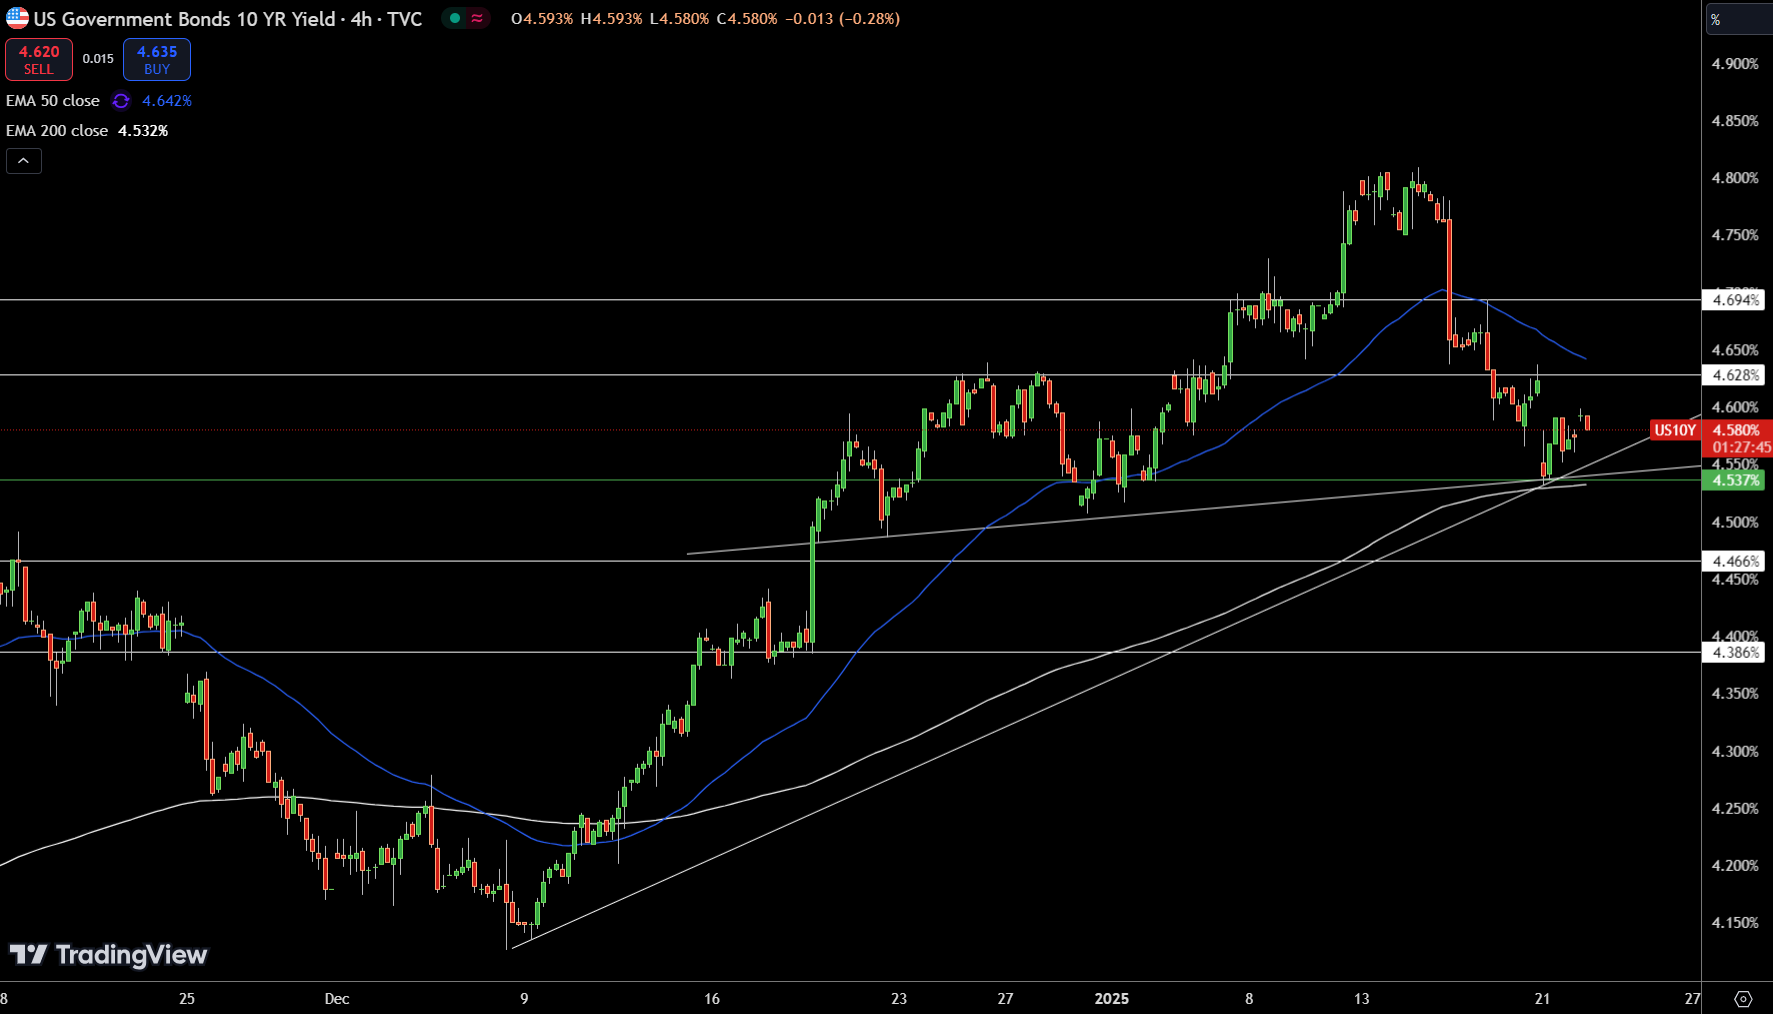Click the 21 date label on time axis
Screen dimensions: 1773x1014
[1543, 998]
